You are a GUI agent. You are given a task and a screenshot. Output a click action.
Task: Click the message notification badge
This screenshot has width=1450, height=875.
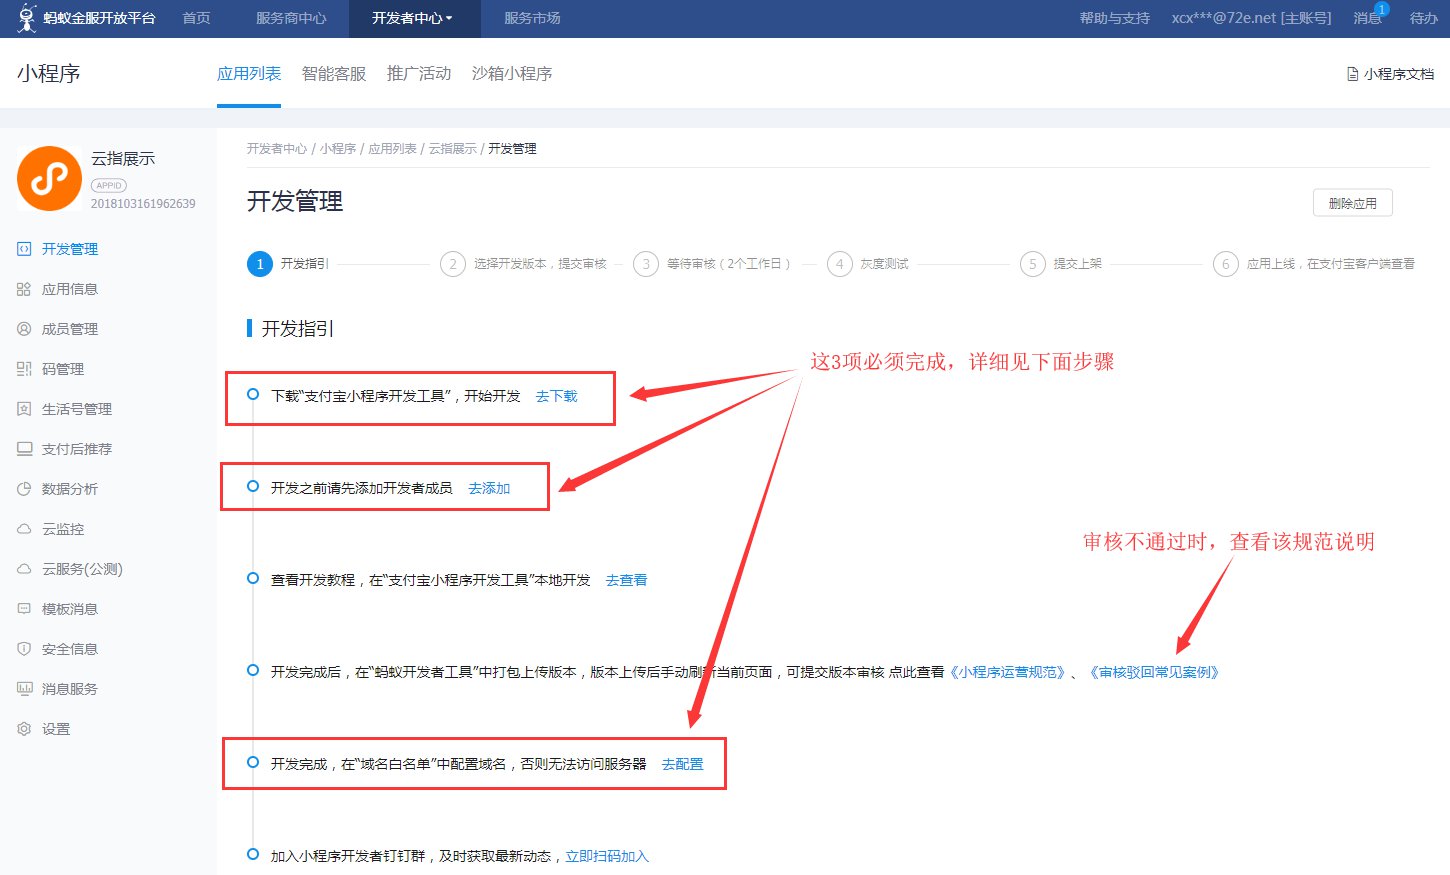1382,9
